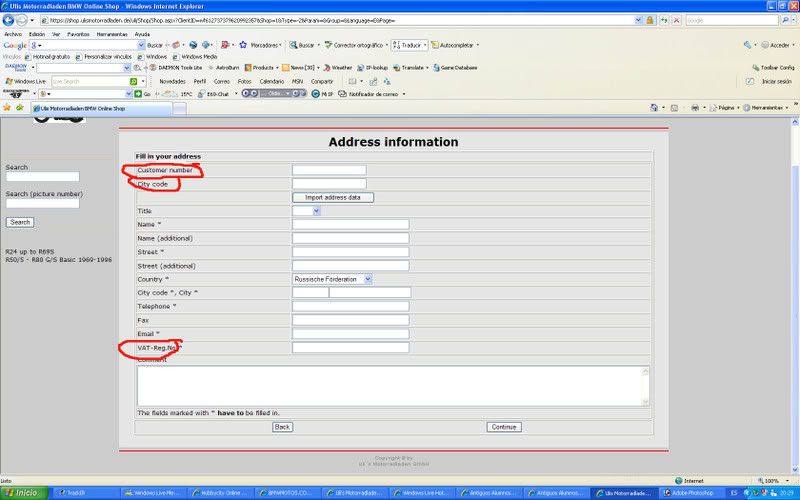Click Hotmail gratuito link in links bar
800x500 pixels.
47,57
